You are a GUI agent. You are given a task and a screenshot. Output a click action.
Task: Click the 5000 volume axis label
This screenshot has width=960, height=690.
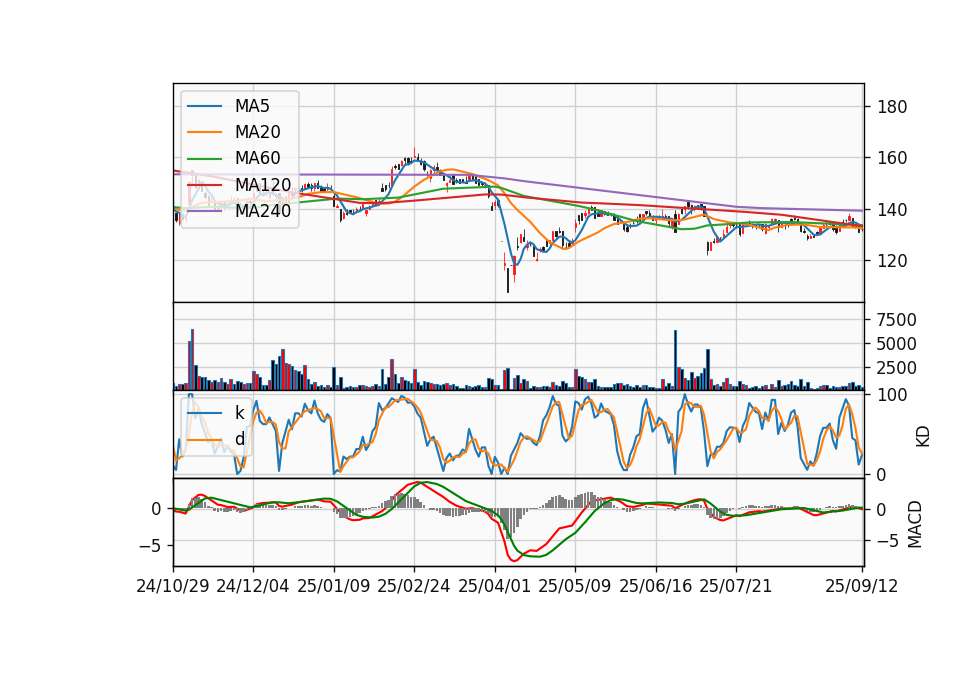tap(897, 344)
